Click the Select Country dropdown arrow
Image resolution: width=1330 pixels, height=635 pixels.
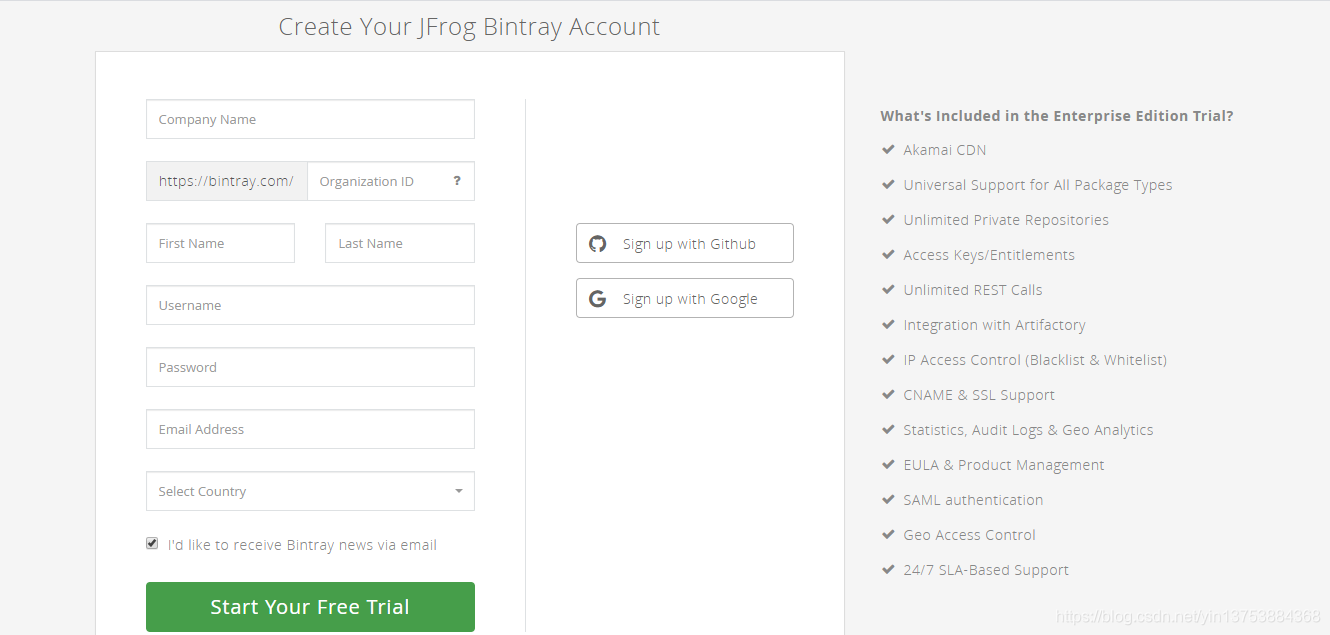click(x=458, y=491)
